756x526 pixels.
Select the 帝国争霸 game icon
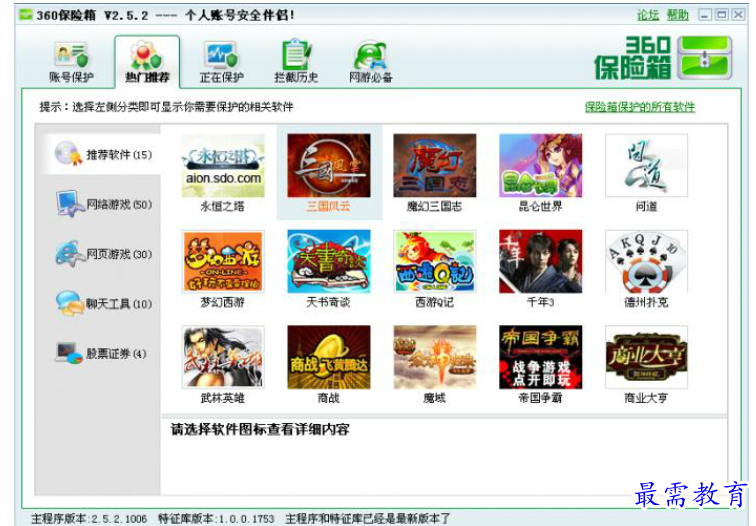pyautogui.click(x=540, y=357)
